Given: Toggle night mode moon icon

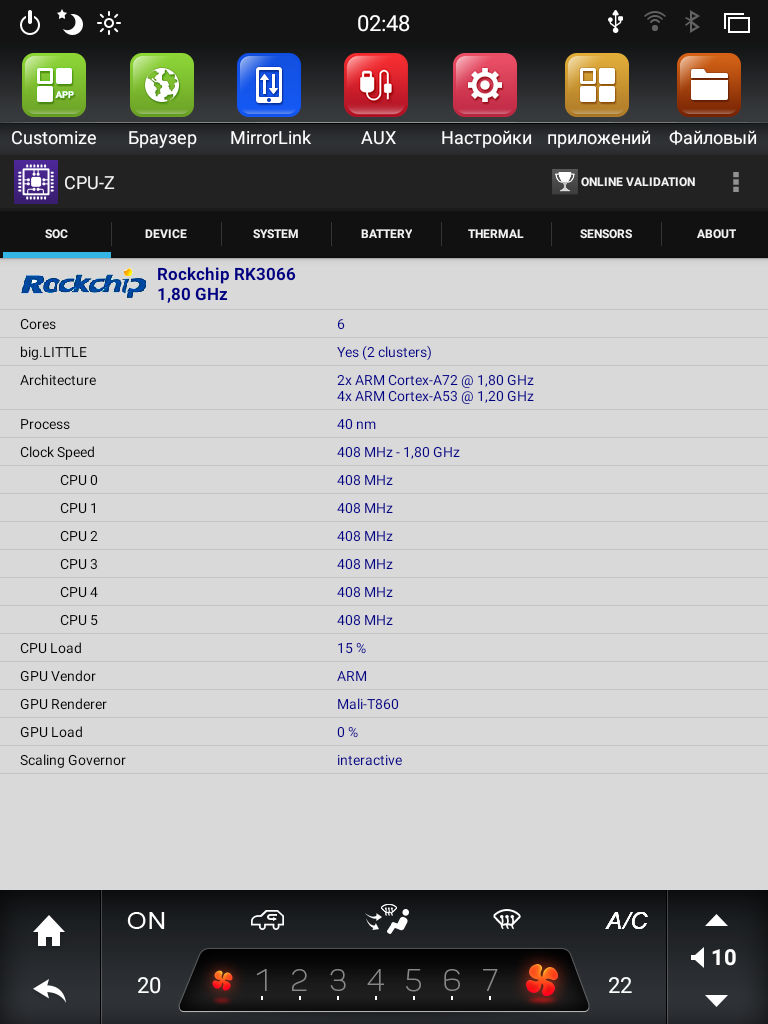Looking at the screenshot, I should click(x=70, y=23).
